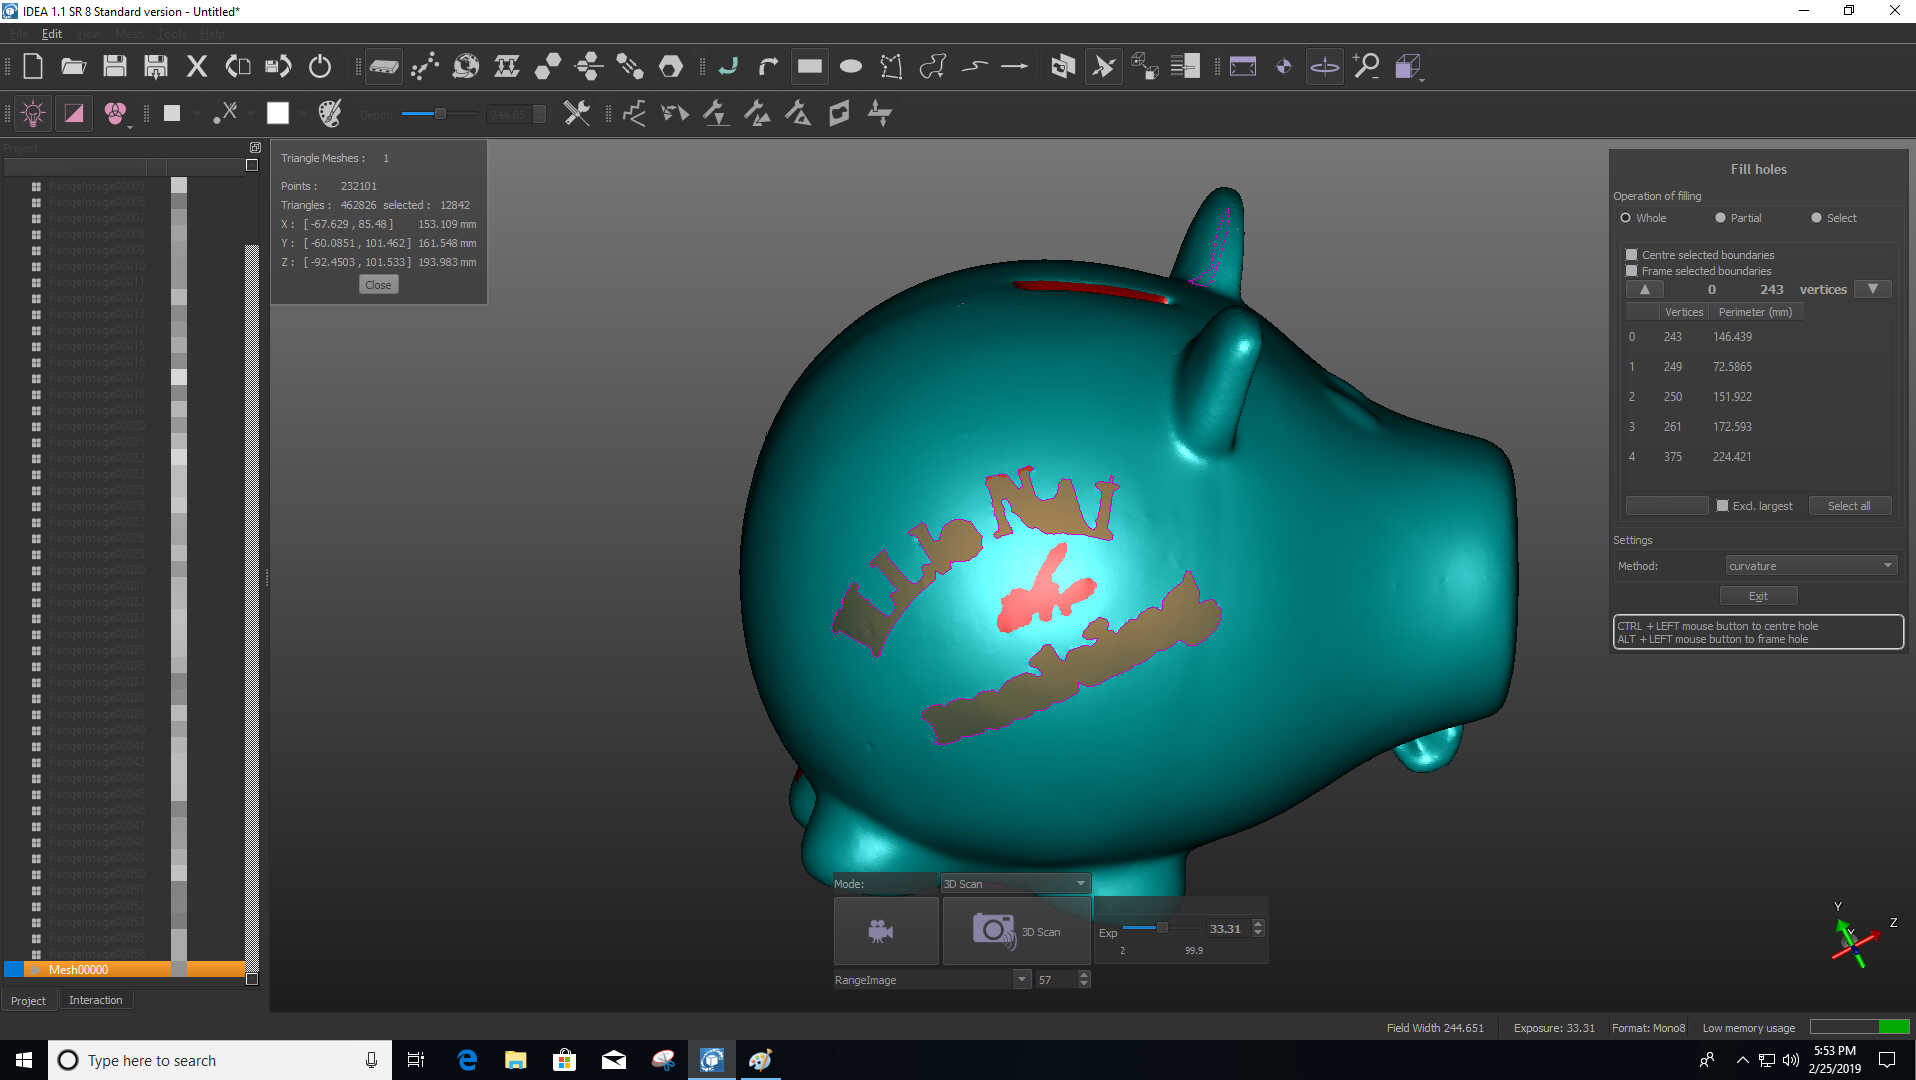Create a new project with the blank page icon
Viewport: 1916px width, 1080px height.
pyautogui.click(x=33, y=67)
